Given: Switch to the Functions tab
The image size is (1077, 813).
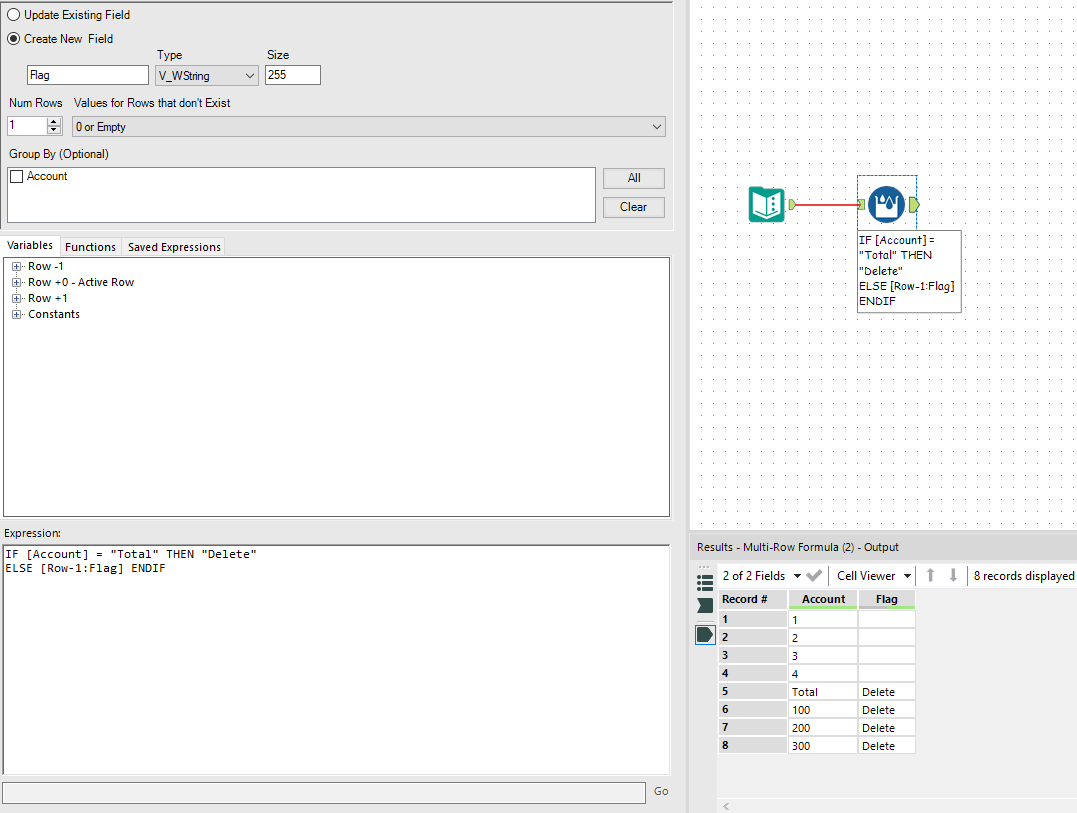Looking at the screenshot, I should click(90, 247).
